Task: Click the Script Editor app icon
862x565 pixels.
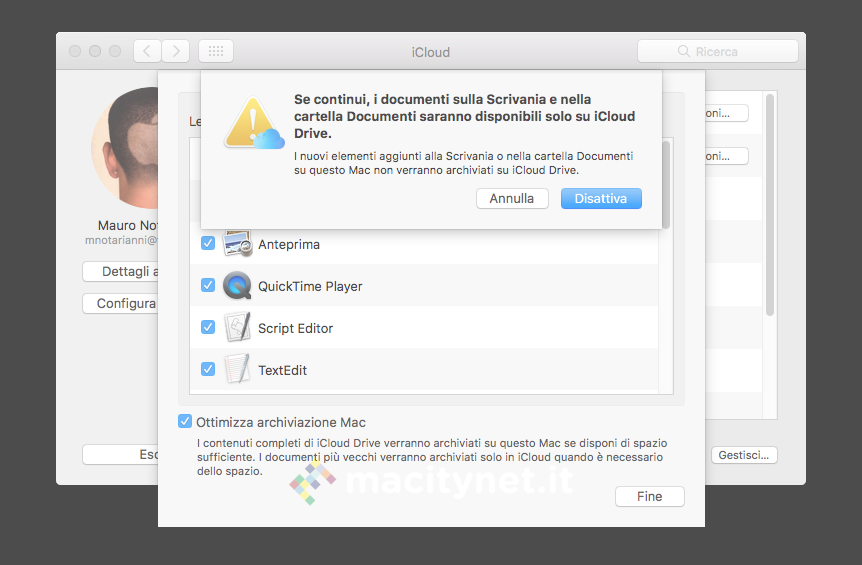Action: pos(237,328)
